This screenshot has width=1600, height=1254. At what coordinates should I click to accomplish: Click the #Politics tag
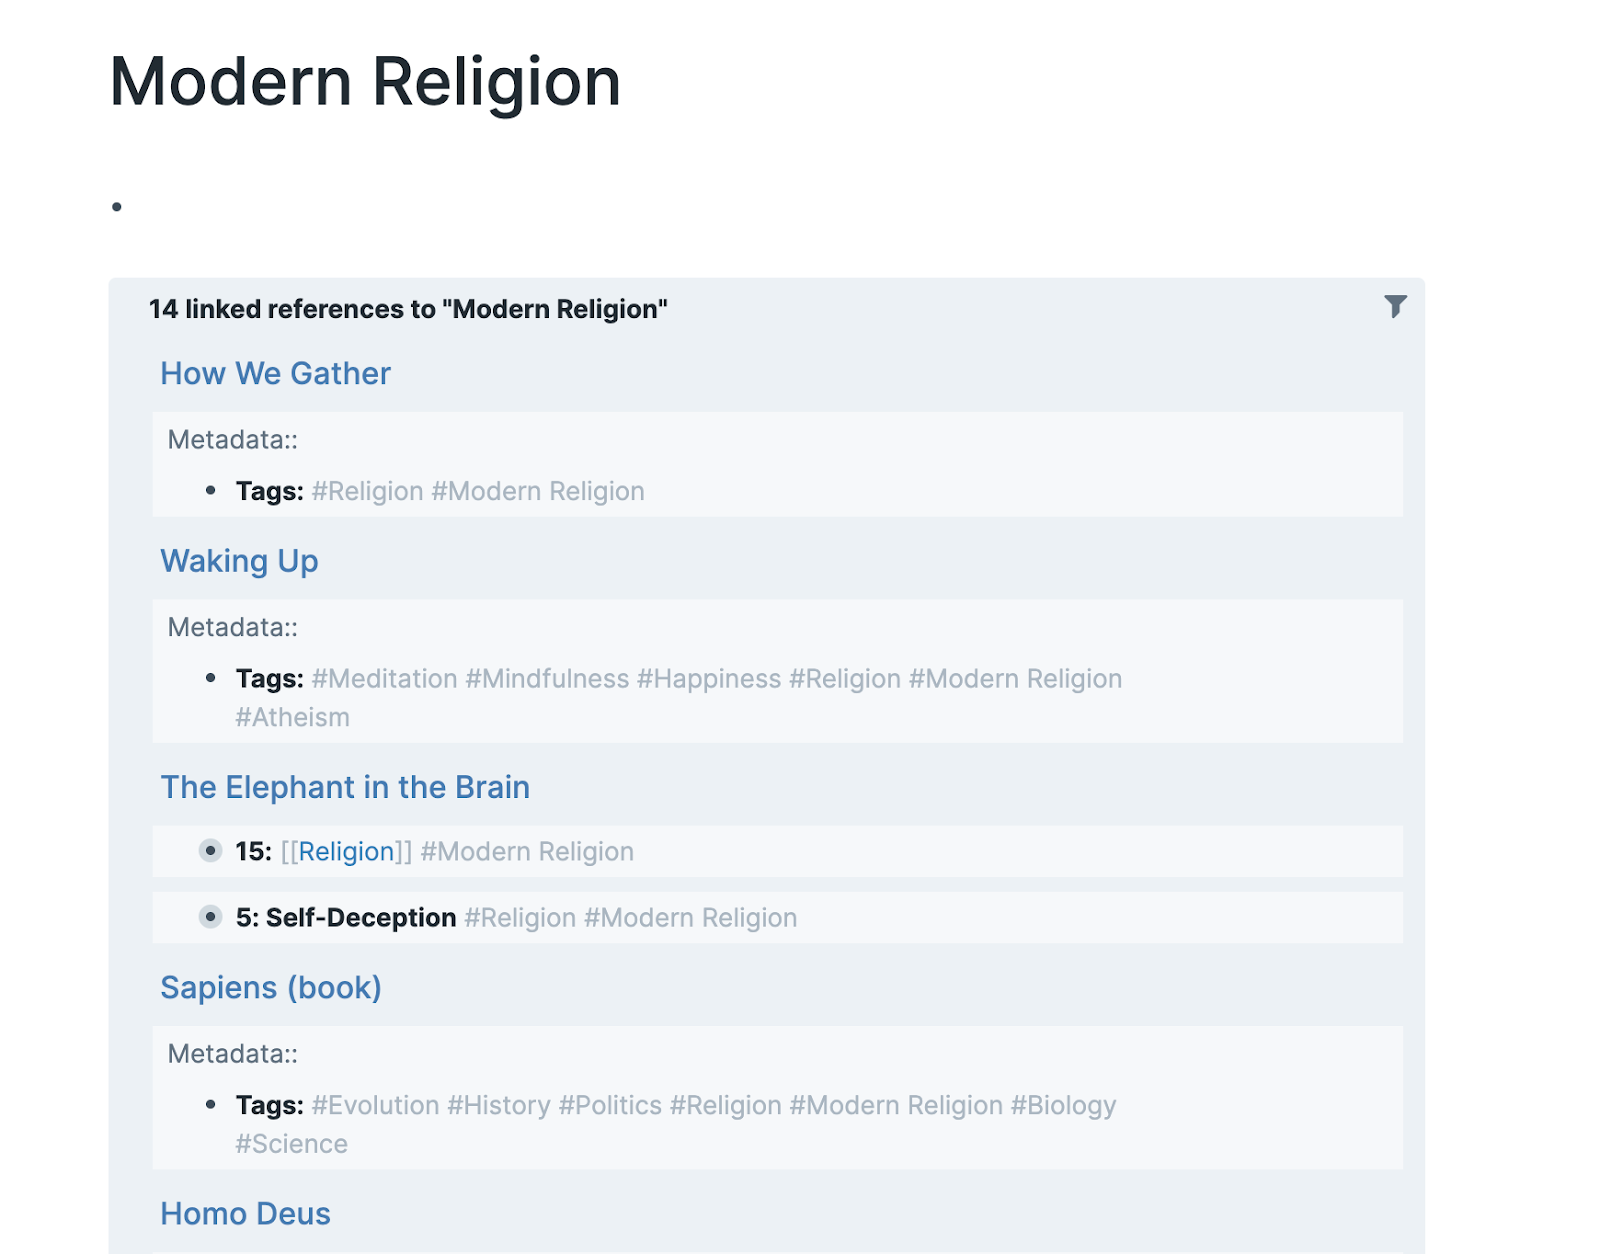point(610,1105)
